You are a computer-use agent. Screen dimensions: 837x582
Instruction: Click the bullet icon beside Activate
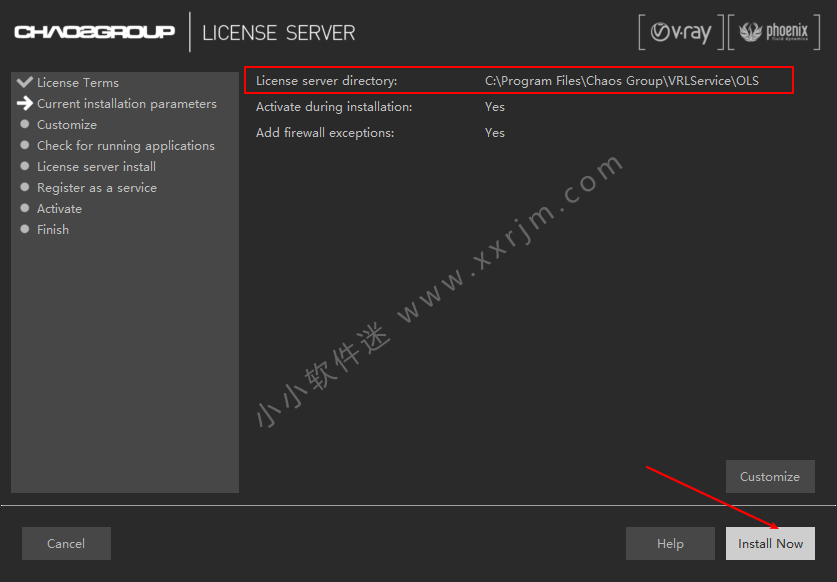[x=25, y=208]
